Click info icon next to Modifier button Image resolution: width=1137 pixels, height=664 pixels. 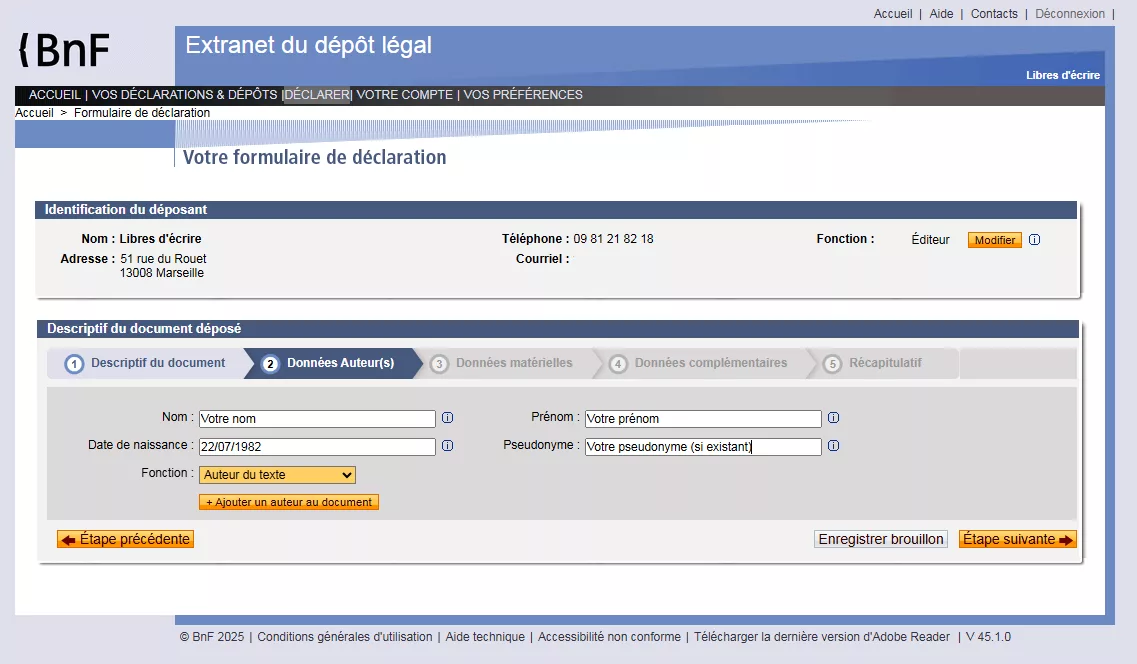(1034, 240)
